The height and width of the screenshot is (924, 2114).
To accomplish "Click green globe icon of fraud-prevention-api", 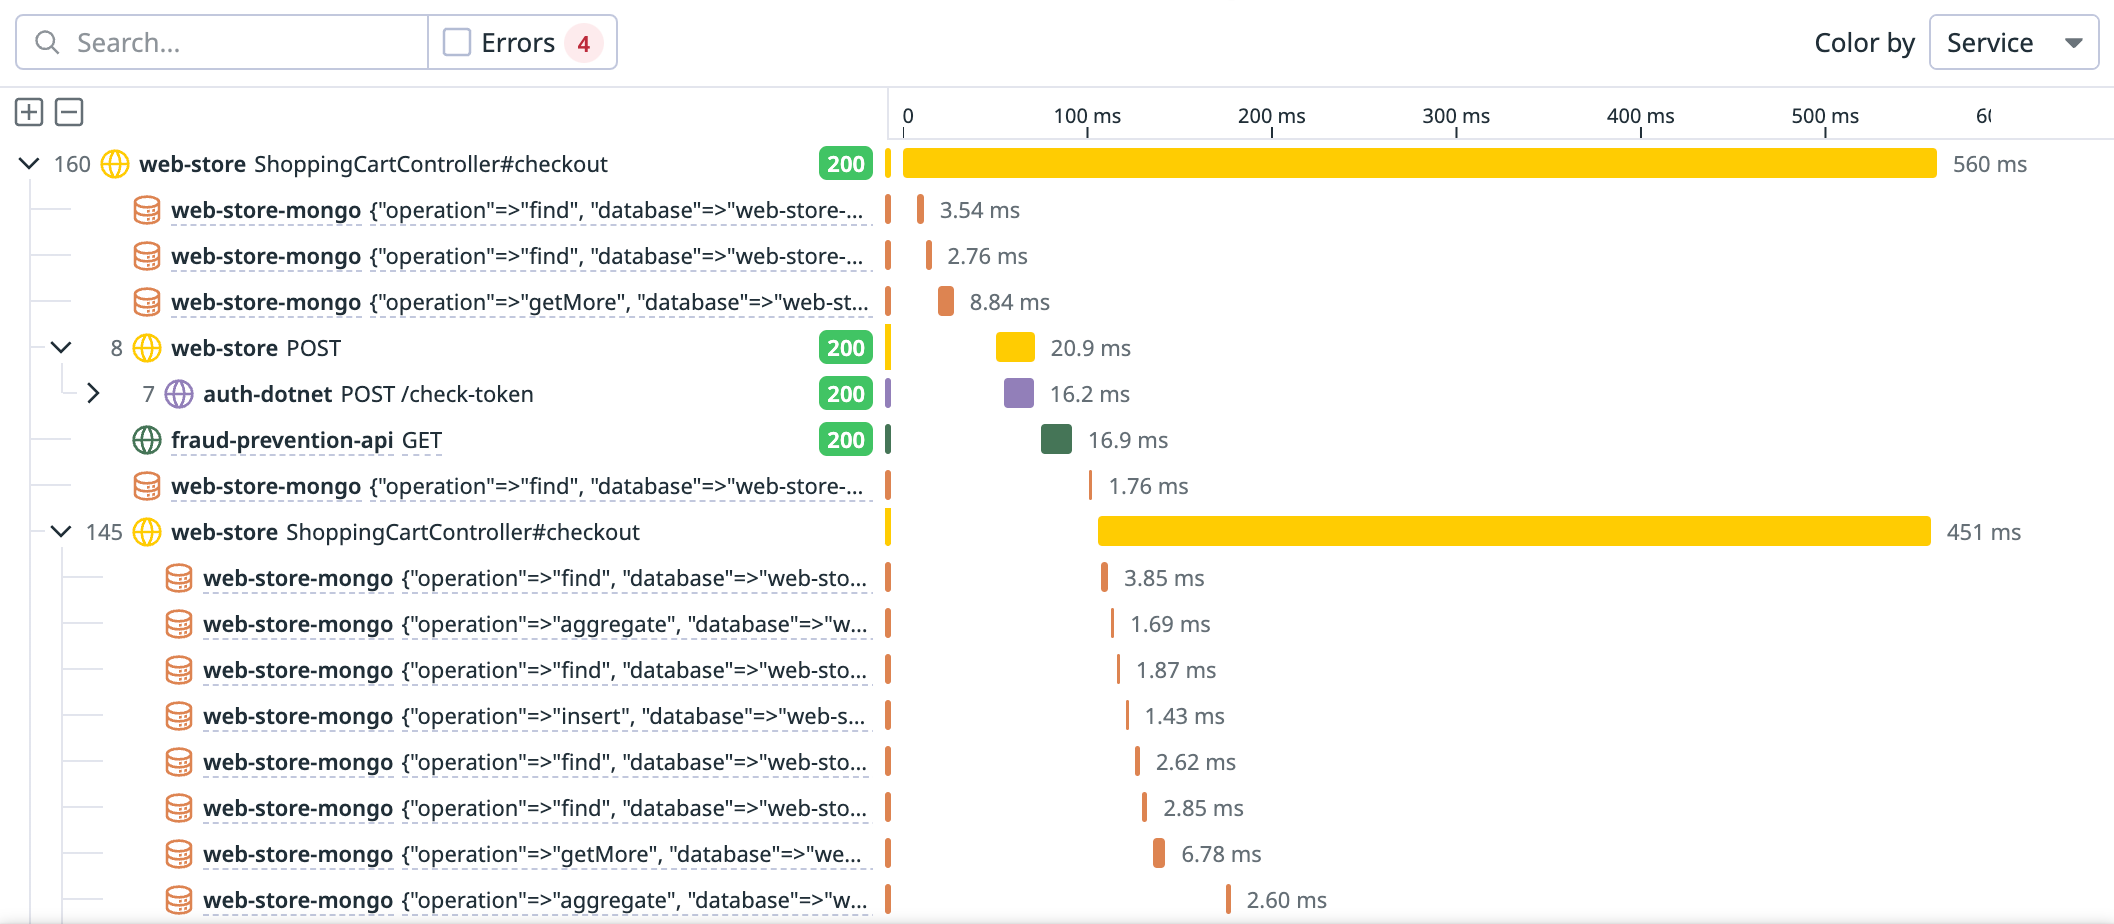I will tap(147, 440).
